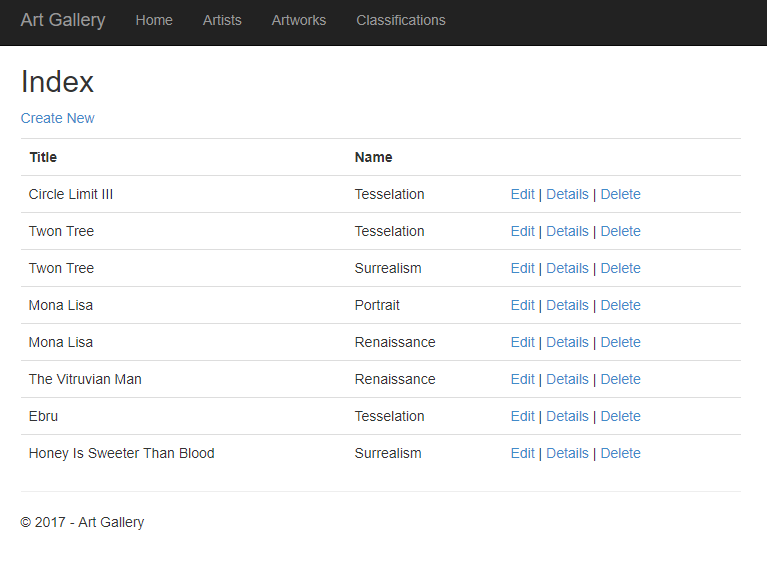This screenshot has height=561, width=767.
Task: Delete Twon Tree Surrealism entry
Action: 620,269
